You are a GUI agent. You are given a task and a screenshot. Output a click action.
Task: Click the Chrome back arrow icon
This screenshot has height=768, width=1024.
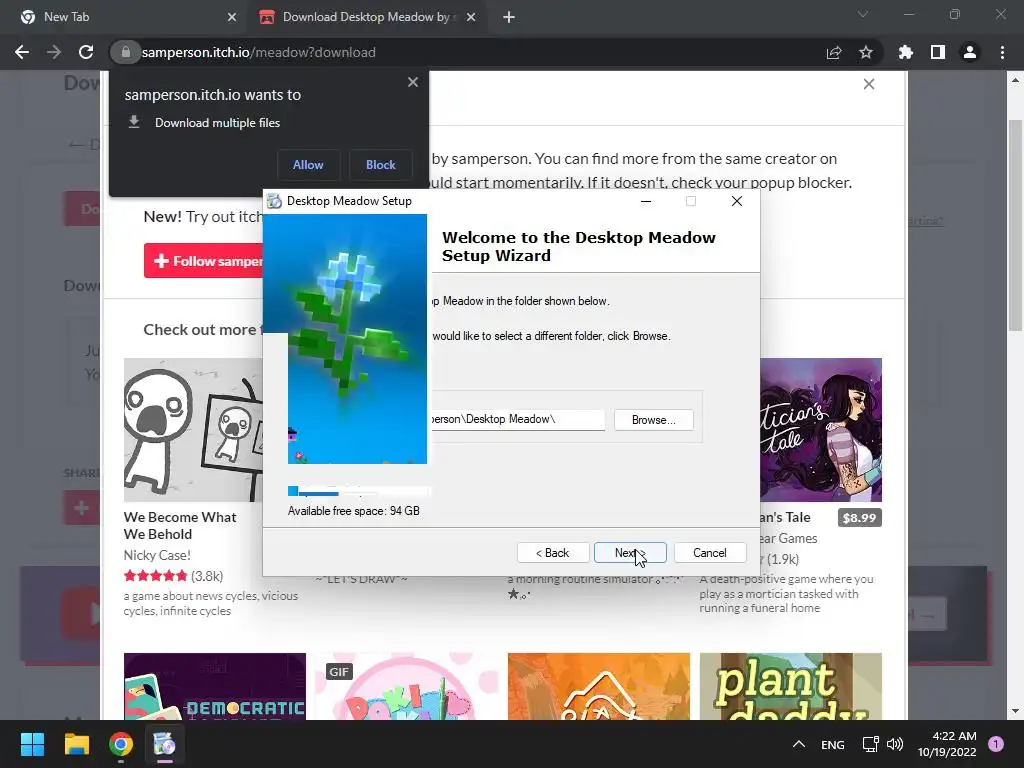point(22,52)
